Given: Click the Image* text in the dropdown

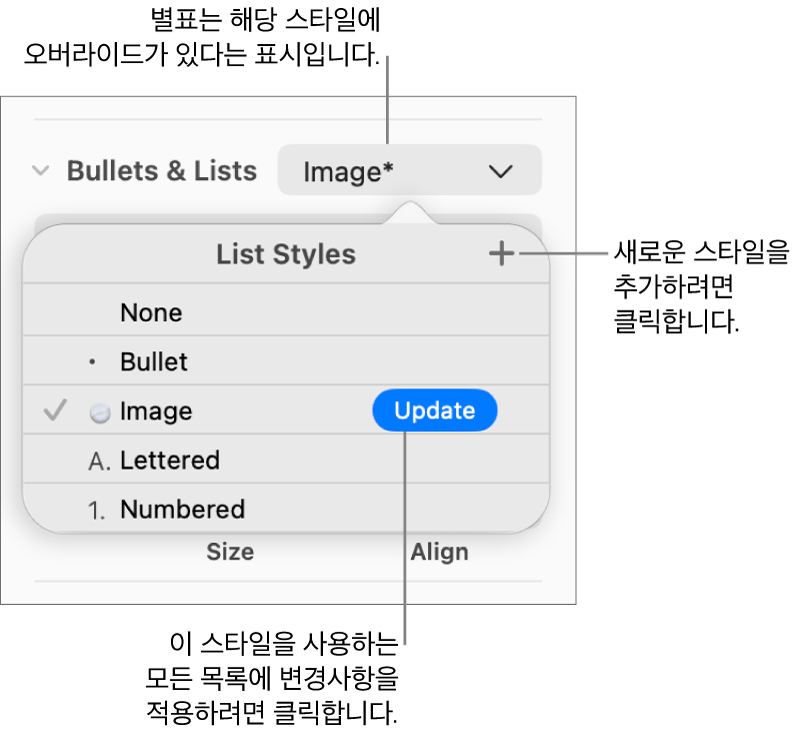Looking at the screenshot, I should [x=348, y=172].
